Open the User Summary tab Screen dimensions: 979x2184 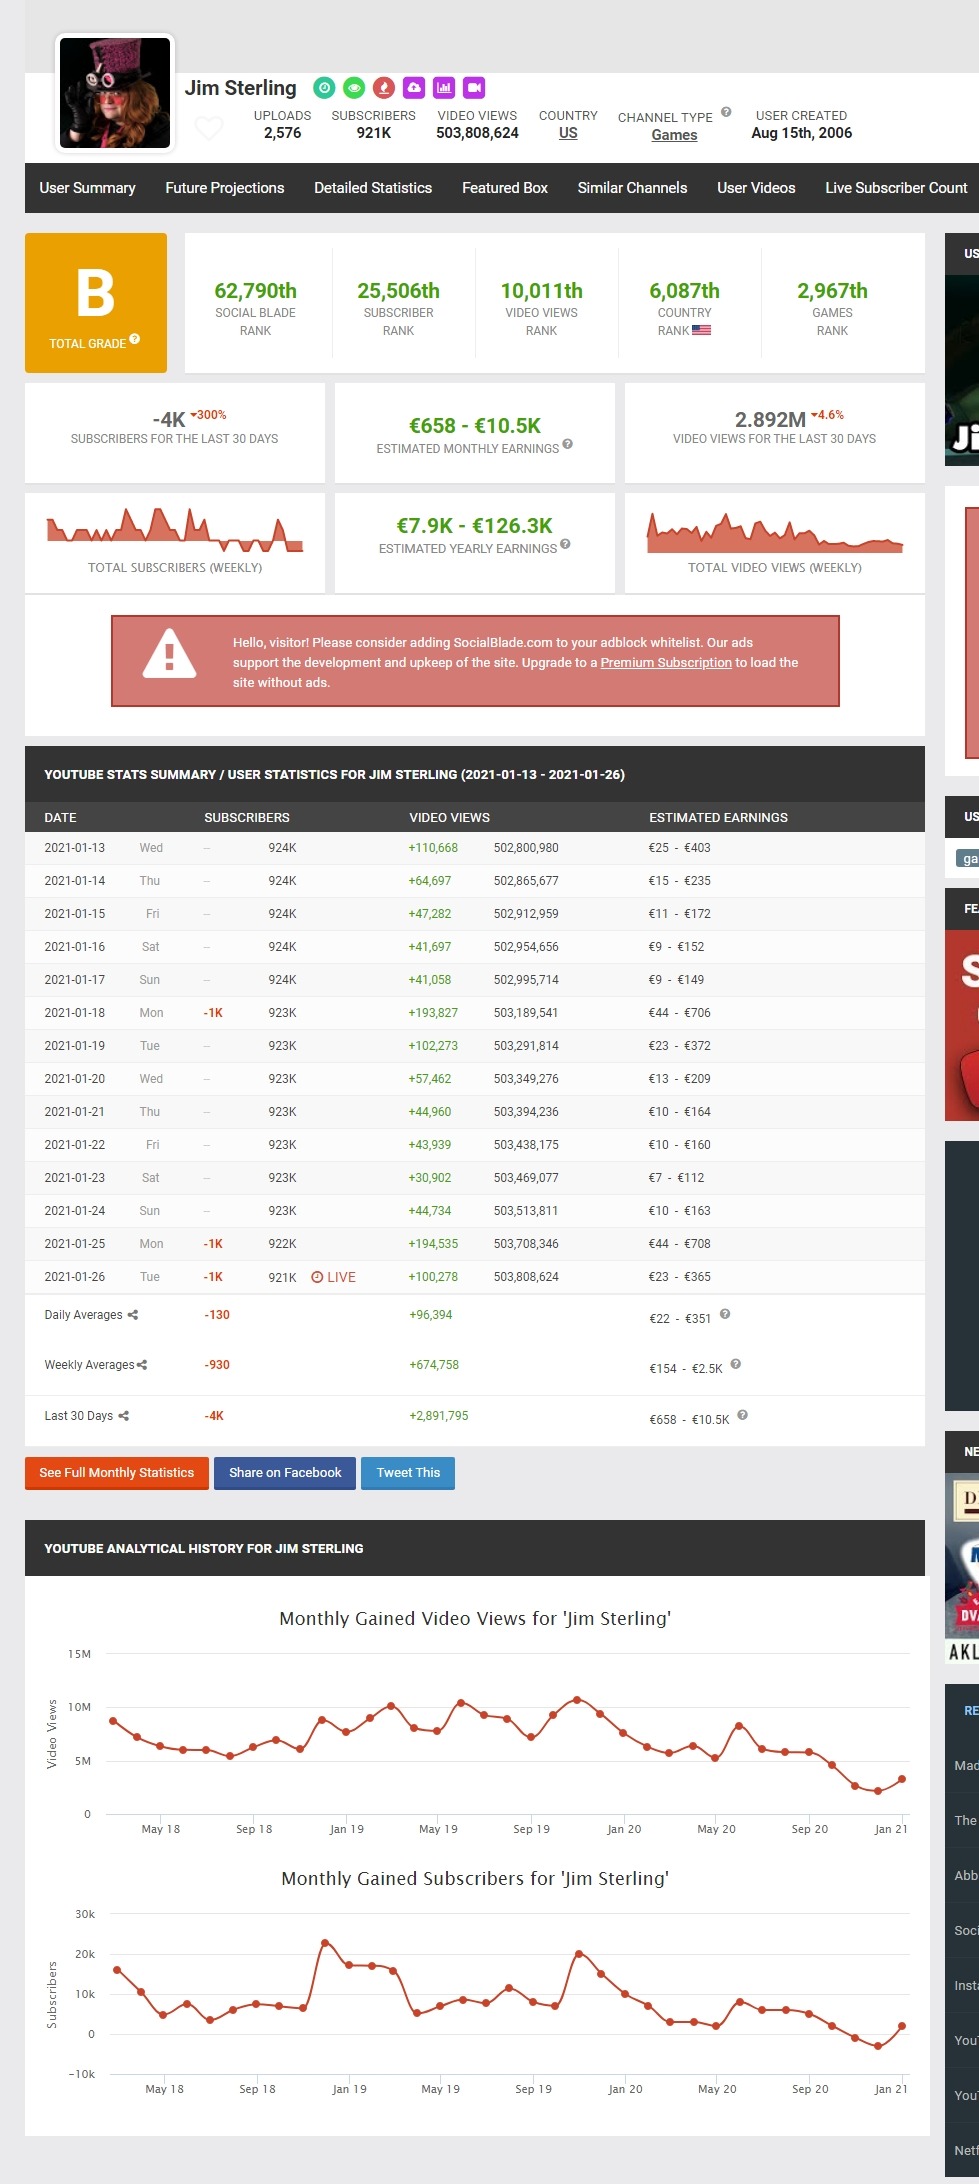pos(87,188)
